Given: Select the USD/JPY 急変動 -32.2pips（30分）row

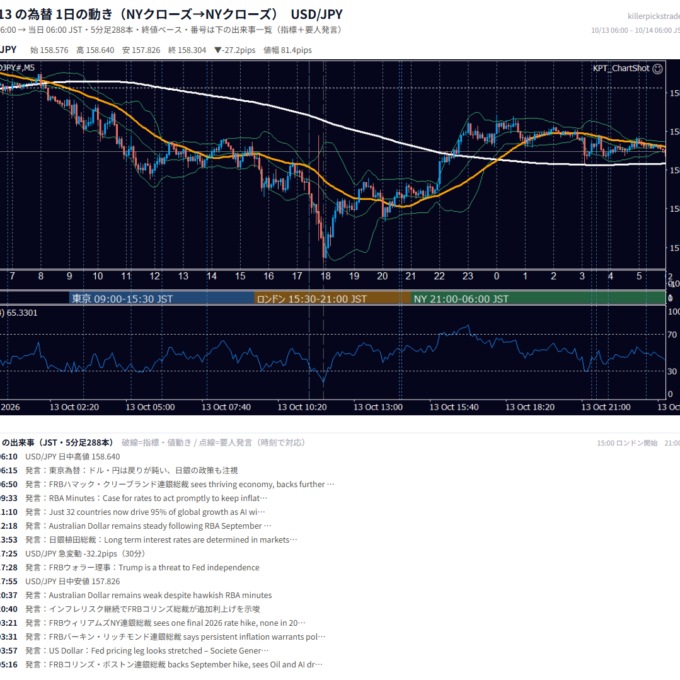Looking at the screenshot, I should pyautogui.click(x=73, y=553).
